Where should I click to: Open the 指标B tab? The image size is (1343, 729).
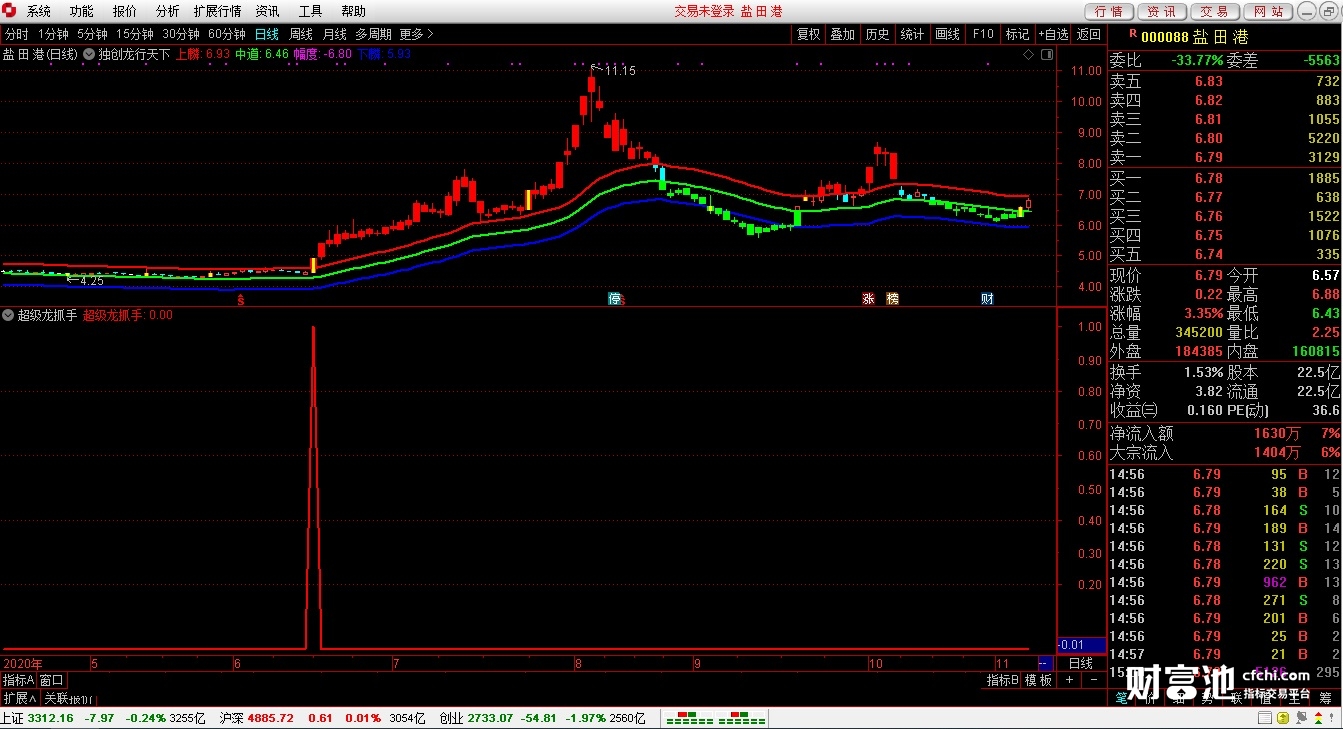tap(1003, 680)
